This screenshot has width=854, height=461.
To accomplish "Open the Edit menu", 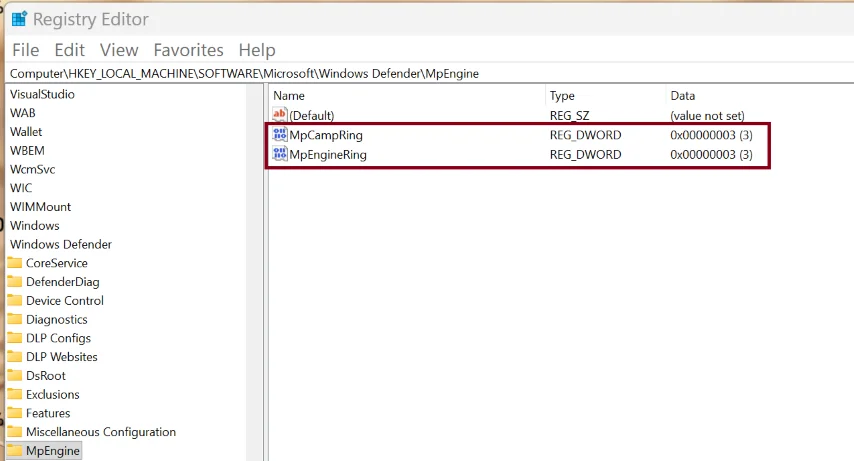I will pos(69,50).
